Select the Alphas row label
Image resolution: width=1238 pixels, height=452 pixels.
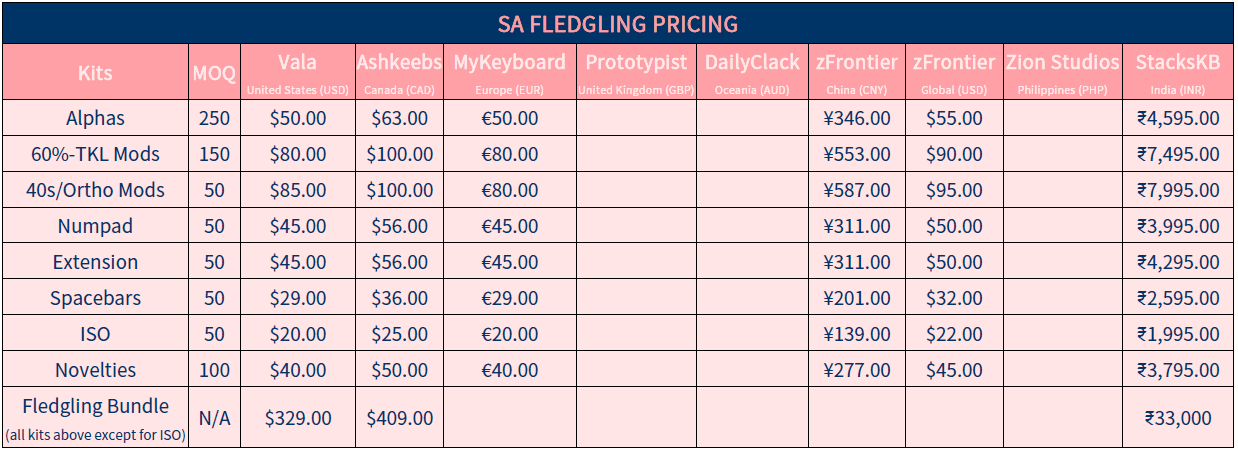(x=95, y=118)
